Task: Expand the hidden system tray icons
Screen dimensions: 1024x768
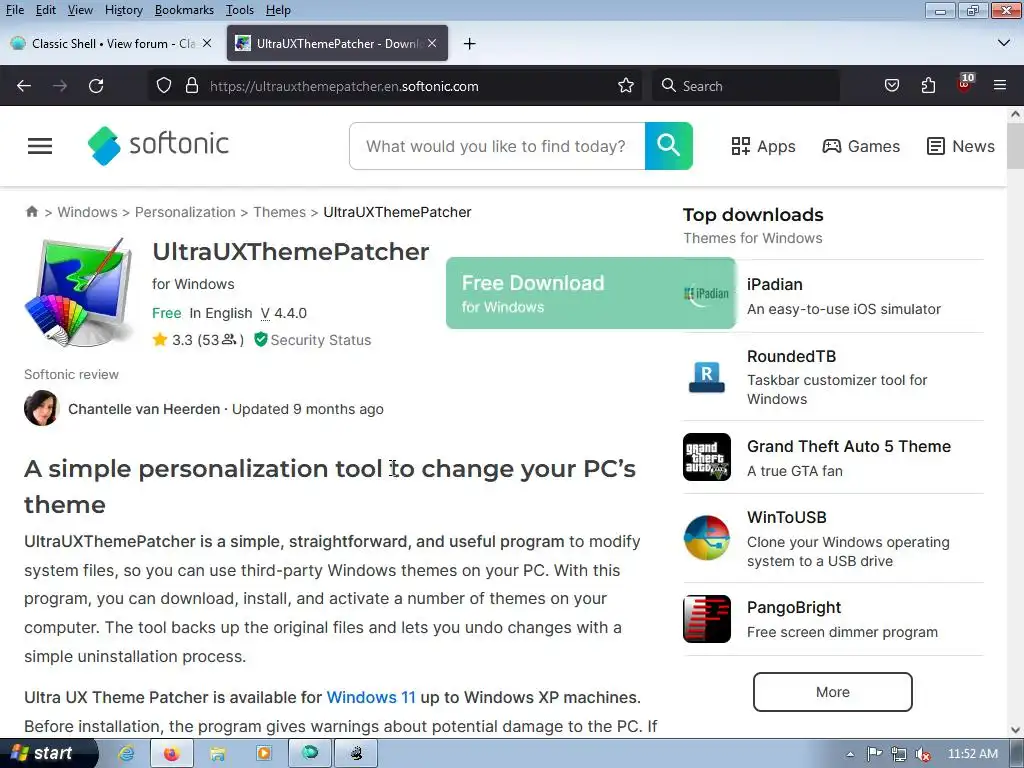Action: click(x=850, y=754)
